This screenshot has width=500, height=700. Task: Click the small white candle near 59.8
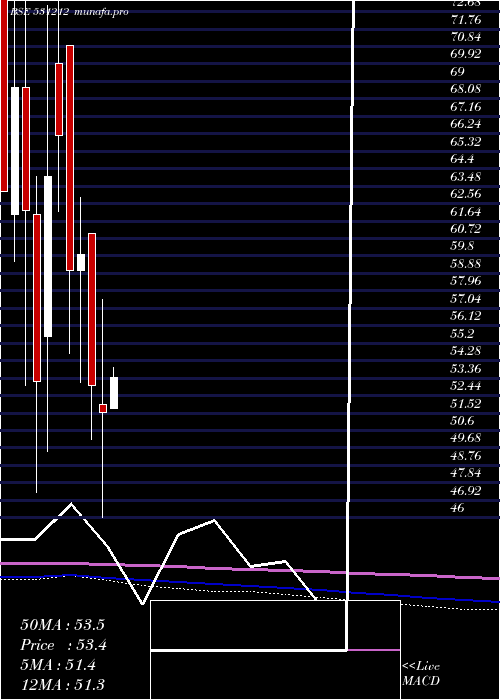coord(81,262)
